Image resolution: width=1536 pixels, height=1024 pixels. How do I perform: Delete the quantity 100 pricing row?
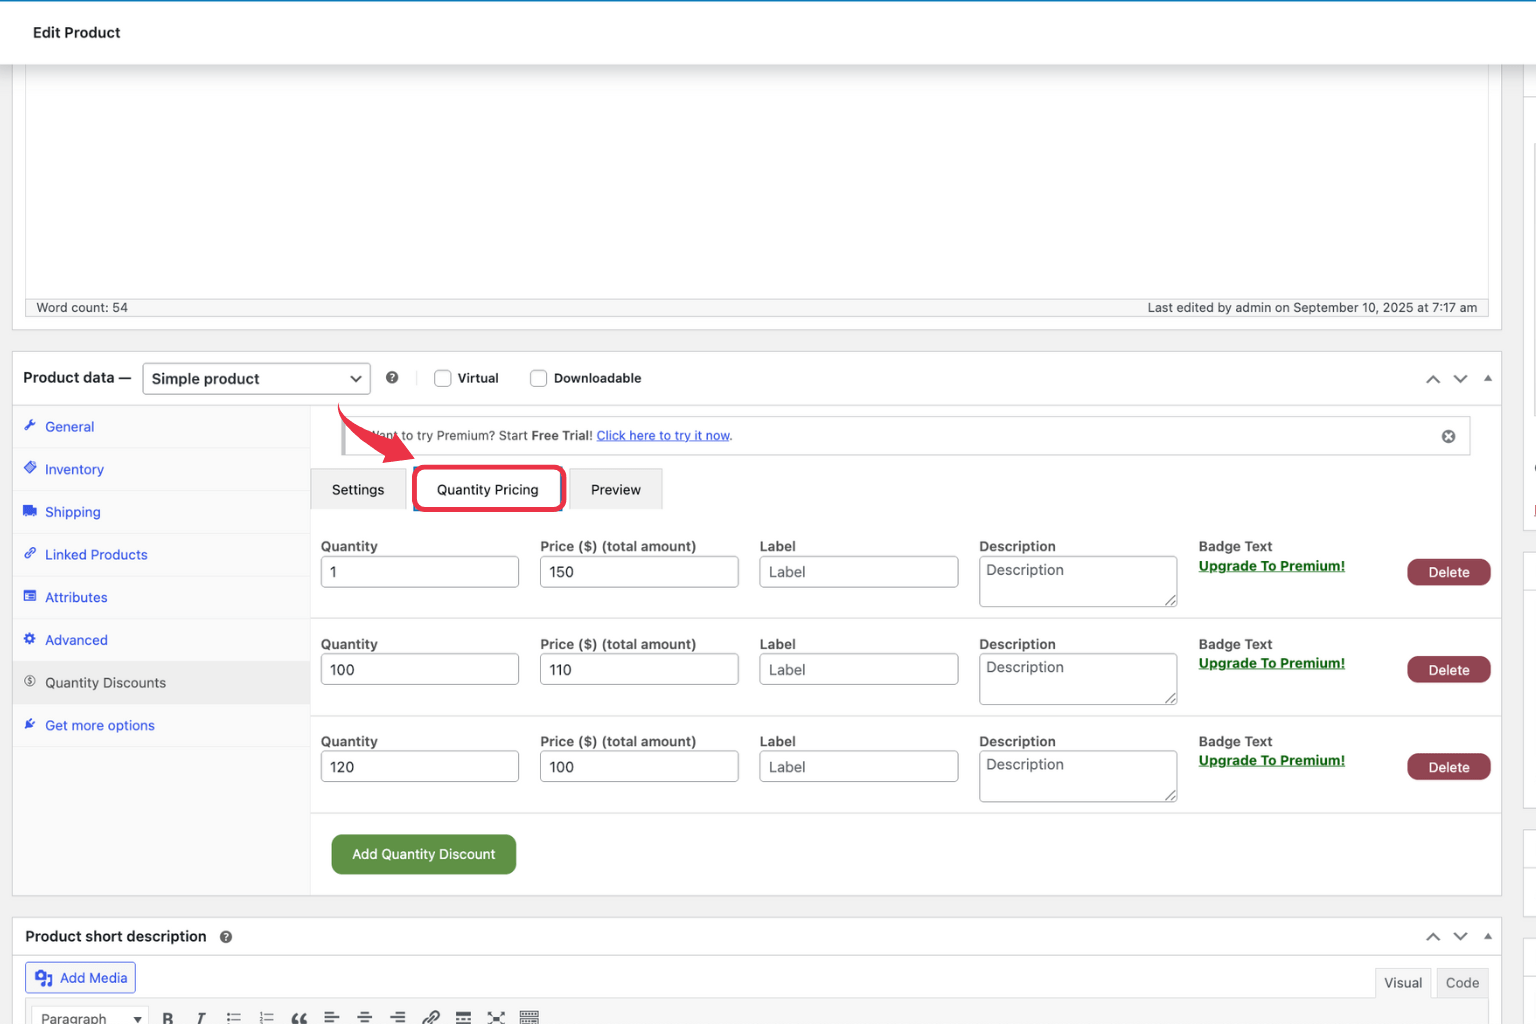(1448, 670)
